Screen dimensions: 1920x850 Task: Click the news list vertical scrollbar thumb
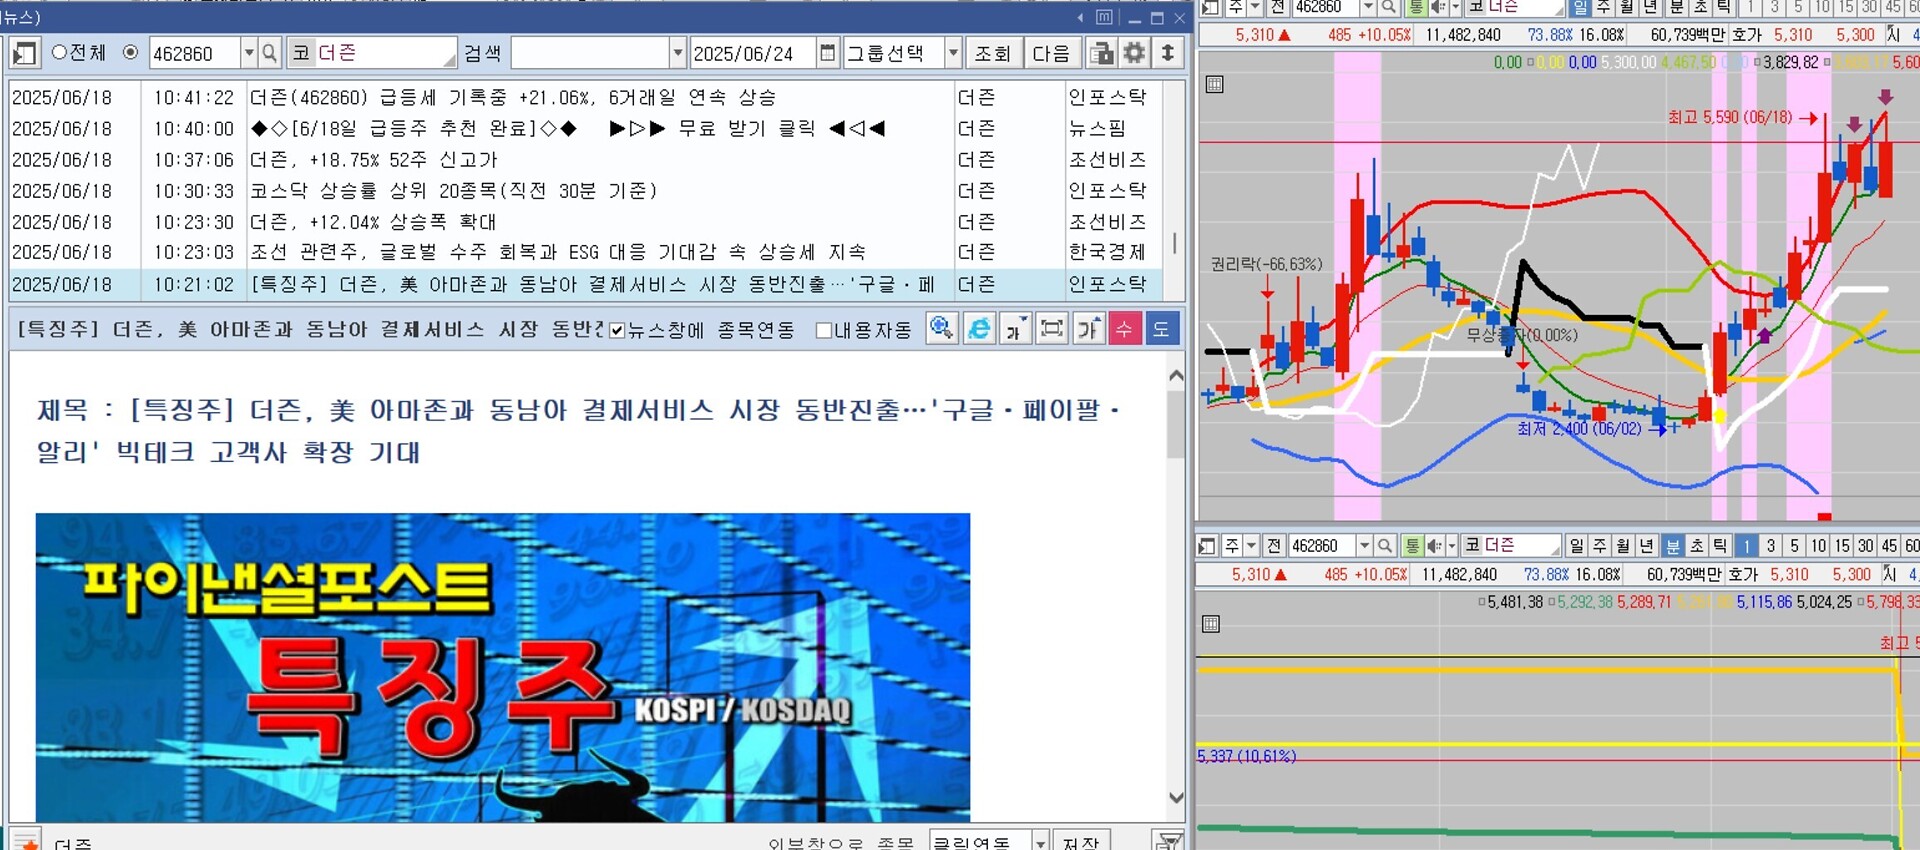pyautogui.click(x=1174, y=243)
